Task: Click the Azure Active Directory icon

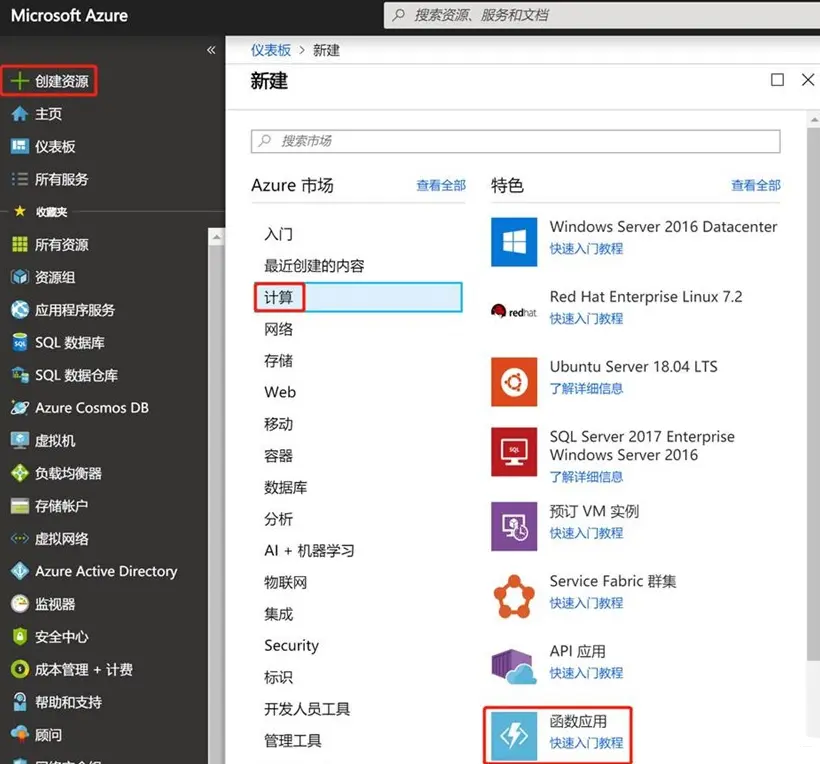Action: [x=19, y=571]
